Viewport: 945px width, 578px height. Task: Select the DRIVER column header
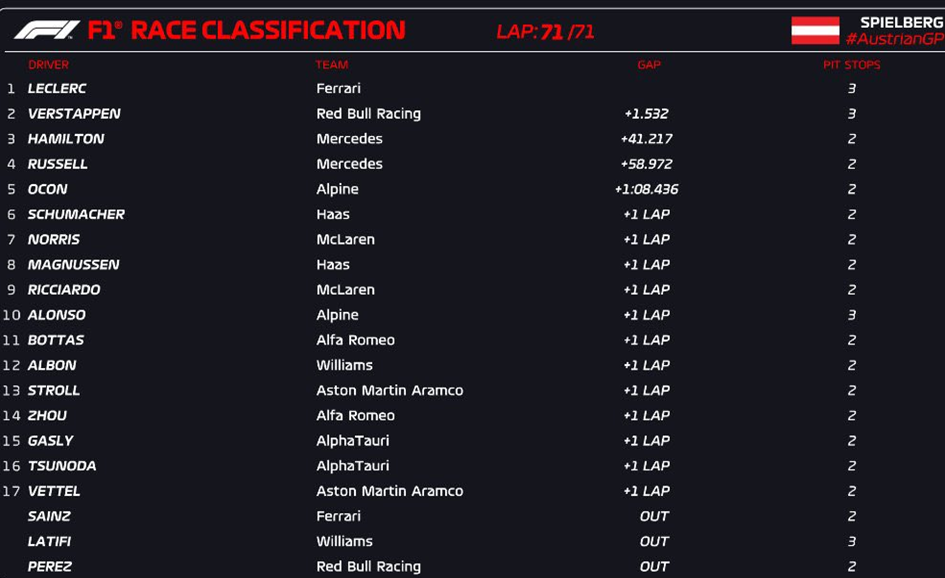coord(48,64)
